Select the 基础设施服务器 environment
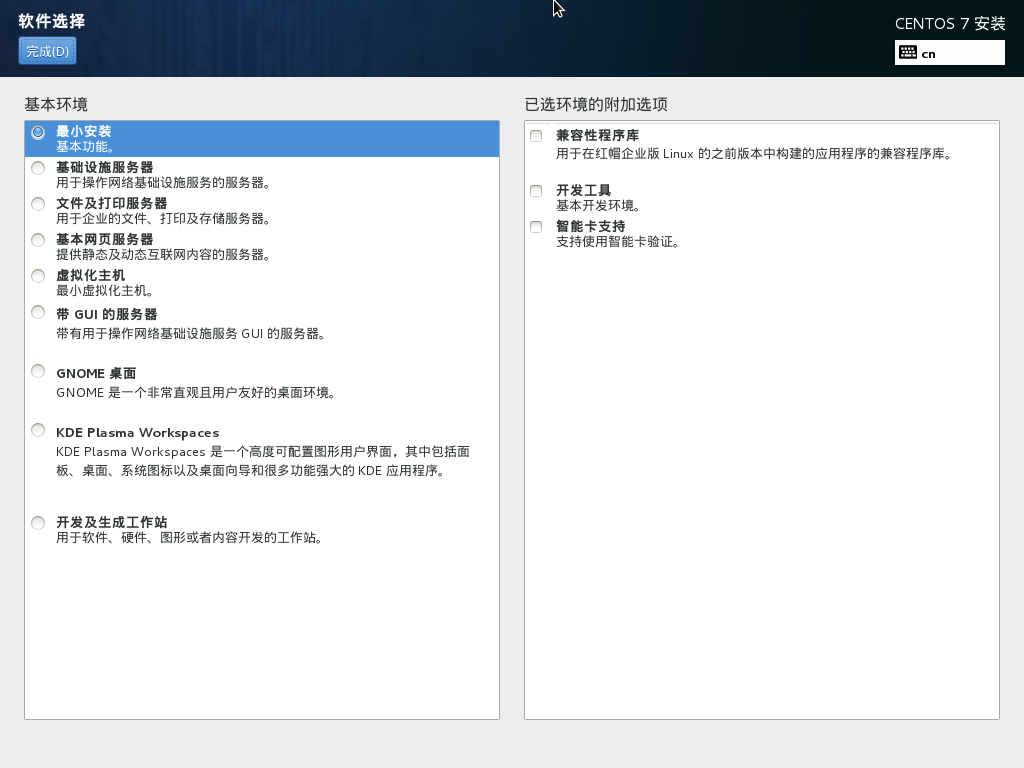This screenshot has width=1024, height=768. click(x=37, y=167)
